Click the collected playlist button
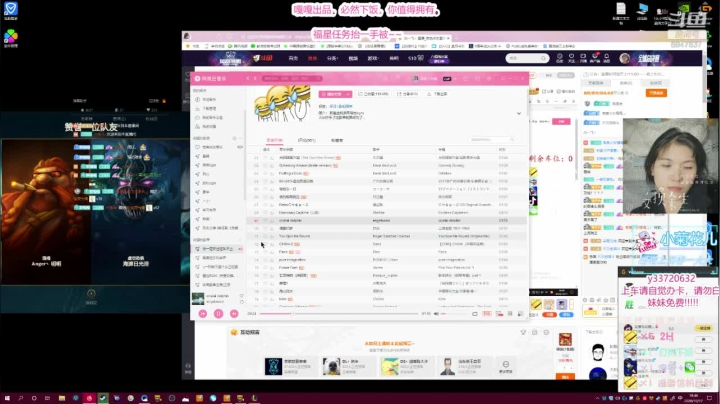720x404 pixels. tap(373, 94)
